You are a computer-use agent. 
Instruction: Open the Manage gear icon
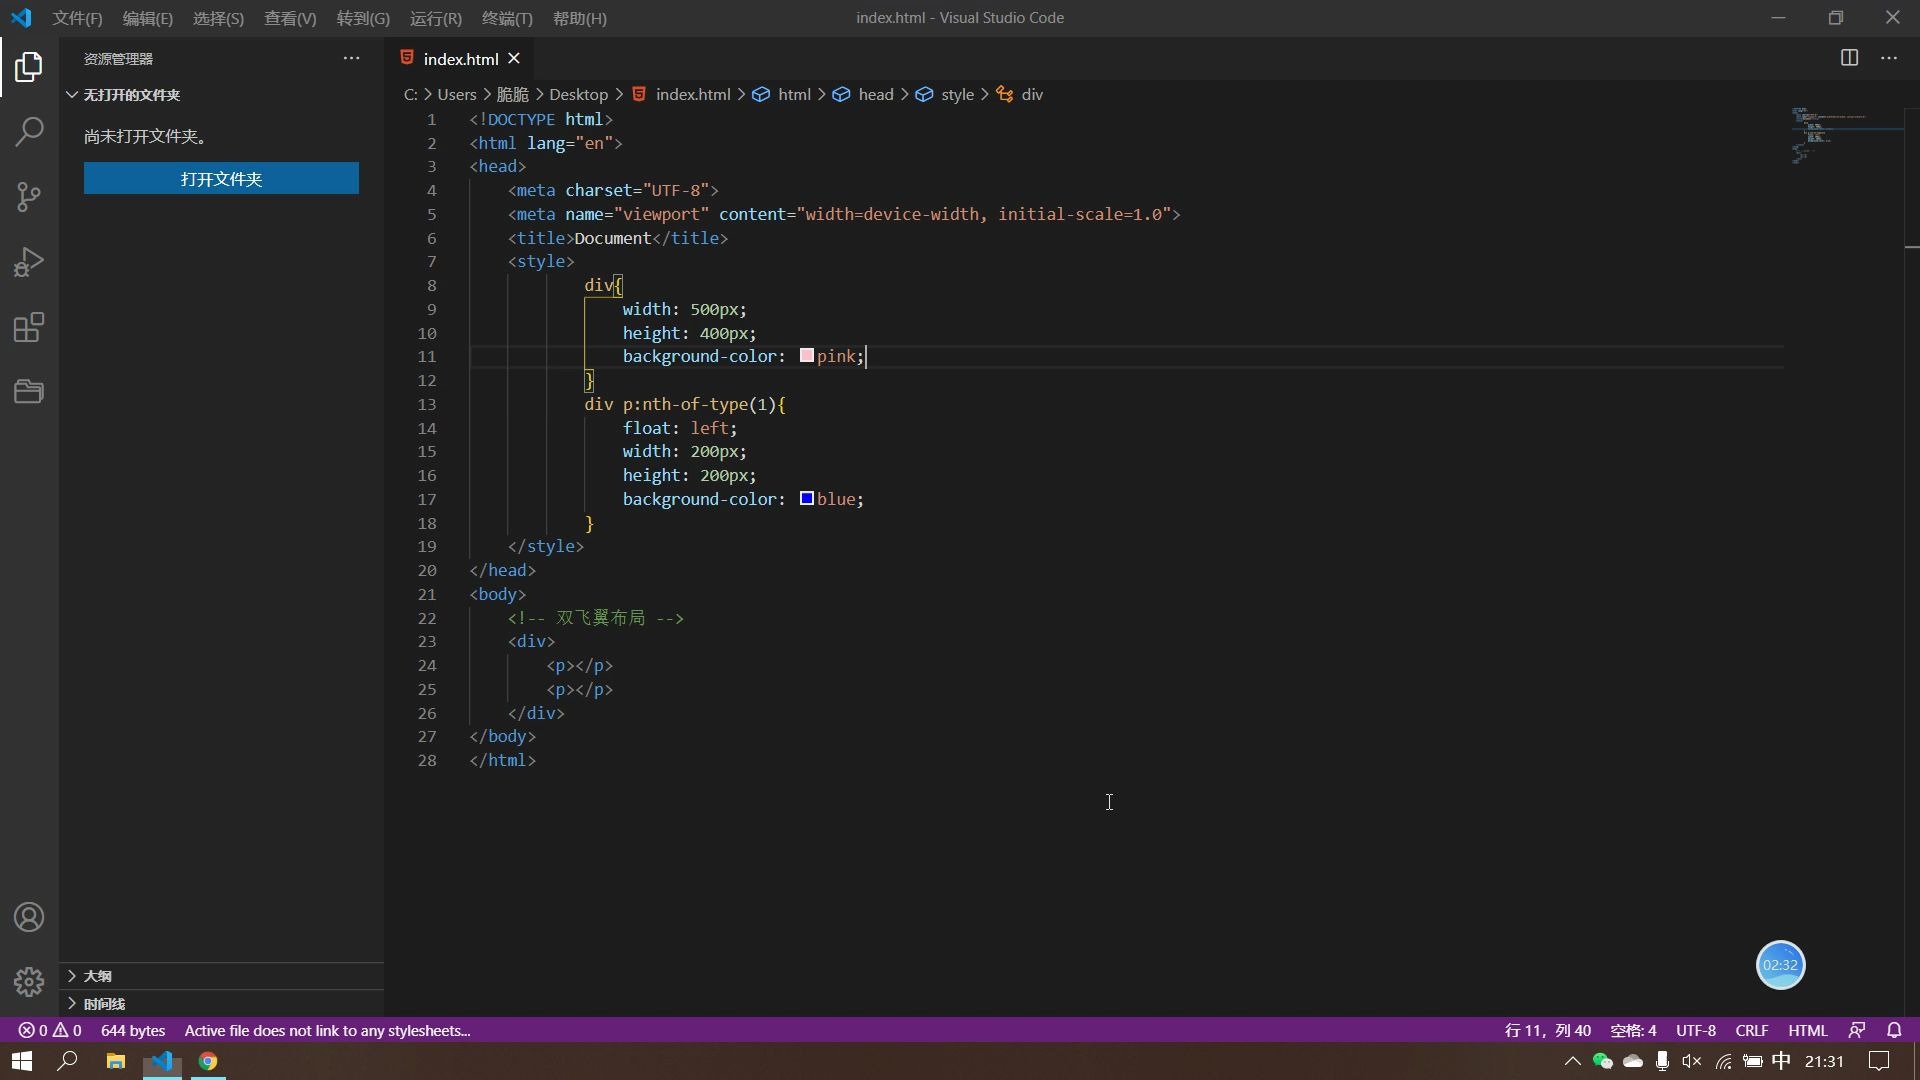29,982
